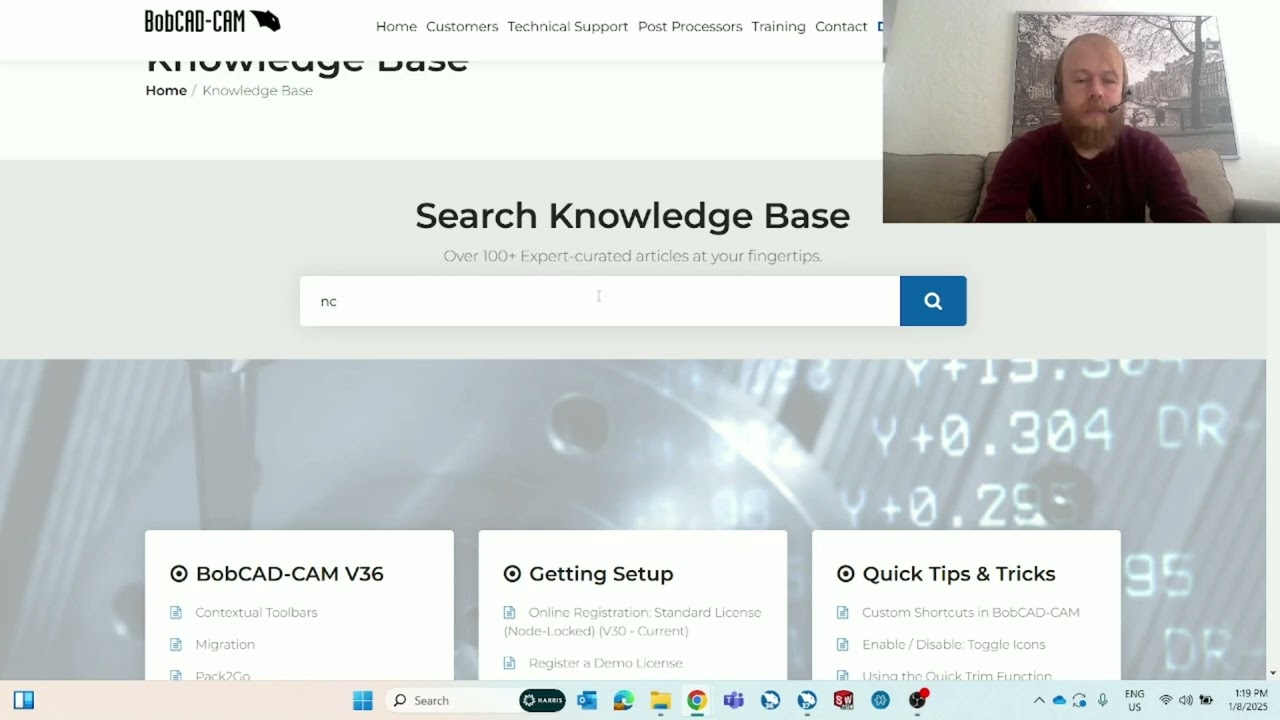Viewport: 1280px width, 720px height.
Task: Open the widgets panel icon at taskbar left
Action: pos(24,700)
